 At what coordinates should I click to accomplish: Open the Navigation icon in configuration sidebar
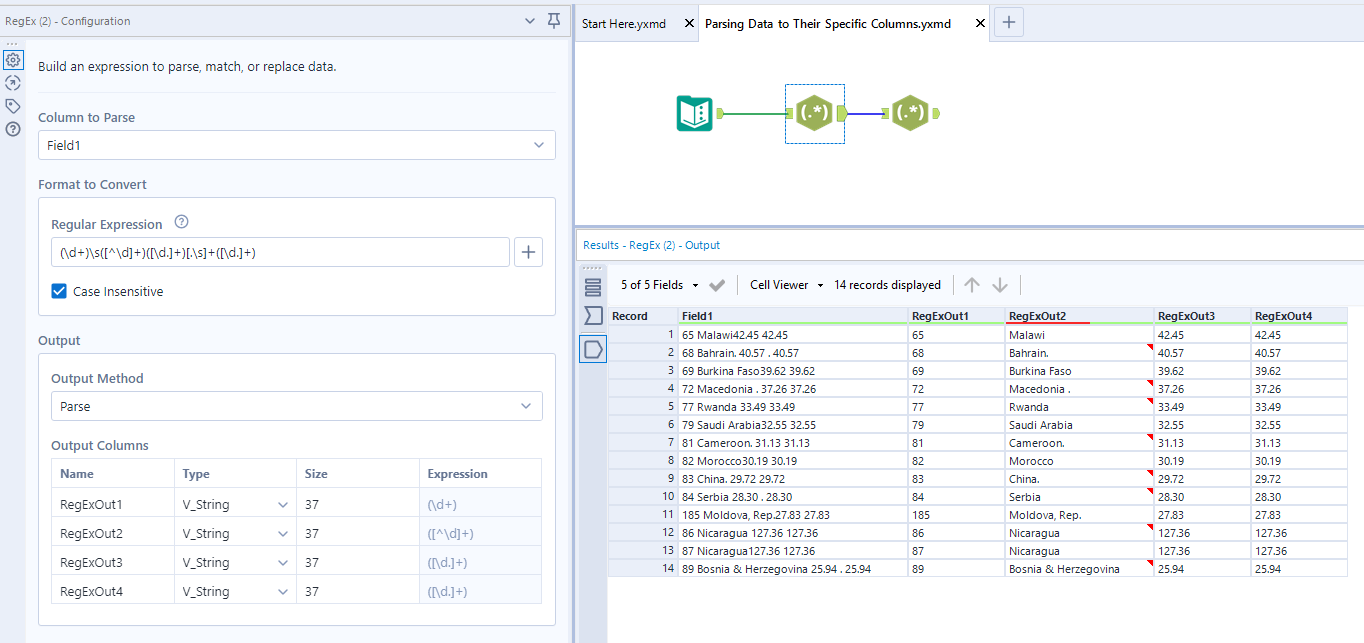(x=13, y=83)
